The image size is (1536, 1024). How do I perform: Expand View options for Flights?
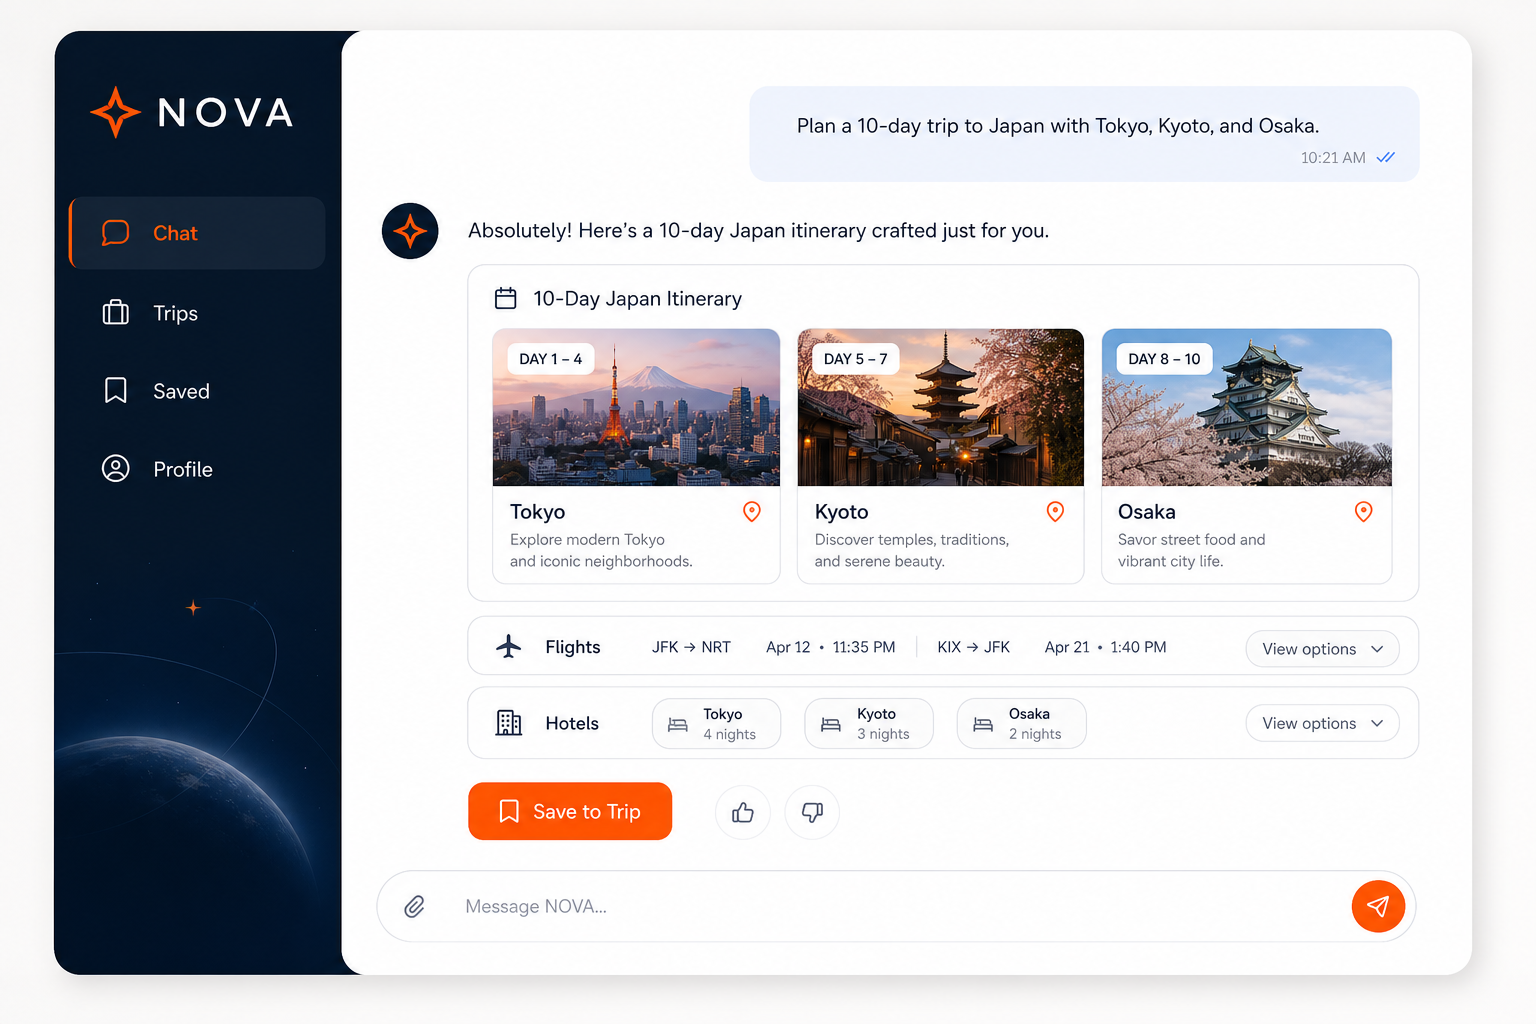[1322, 649]
